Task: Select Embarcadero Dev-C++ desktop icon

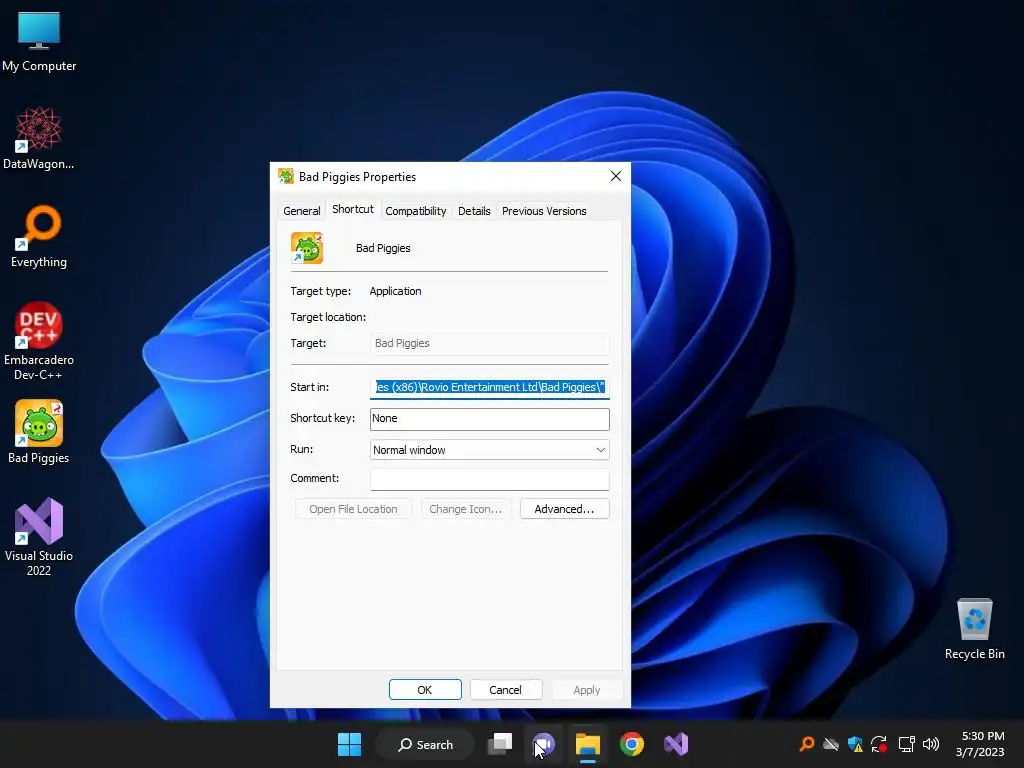Action: coord(39,340)
